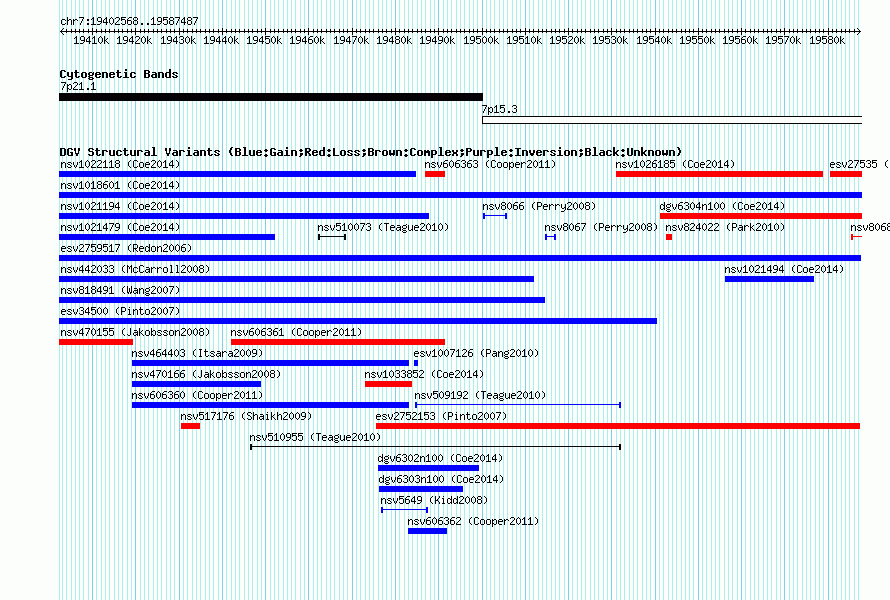Click the dgv6303n100 (Coe2014) blue bar

tap(421, 489)
